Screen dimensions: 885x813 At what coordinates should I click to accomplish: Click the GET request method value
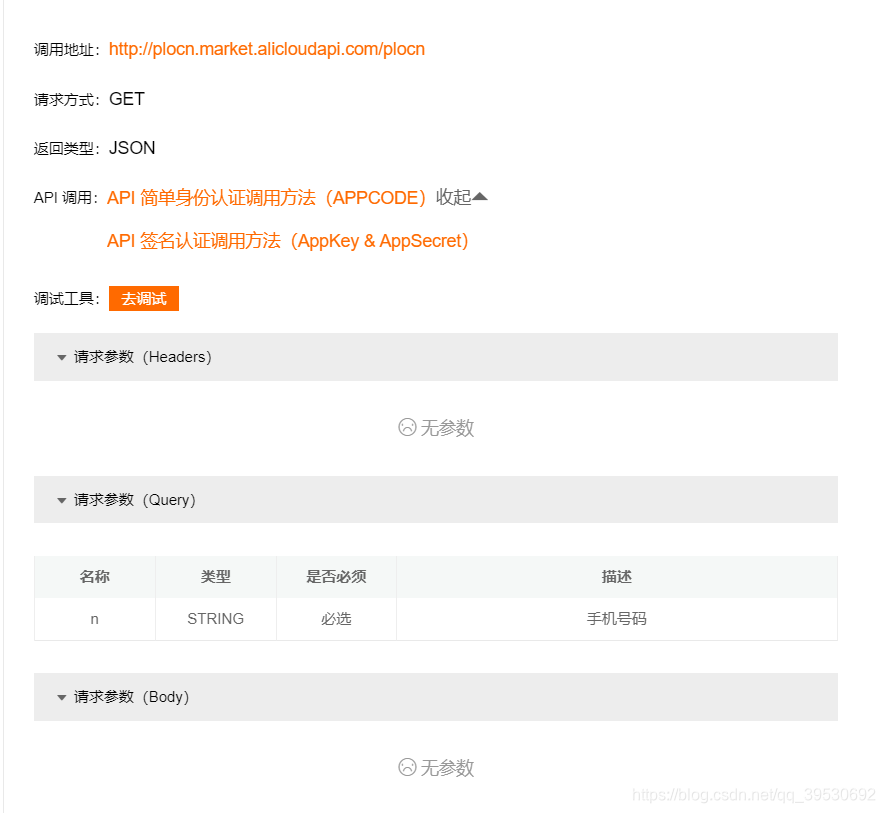(127, 99)
